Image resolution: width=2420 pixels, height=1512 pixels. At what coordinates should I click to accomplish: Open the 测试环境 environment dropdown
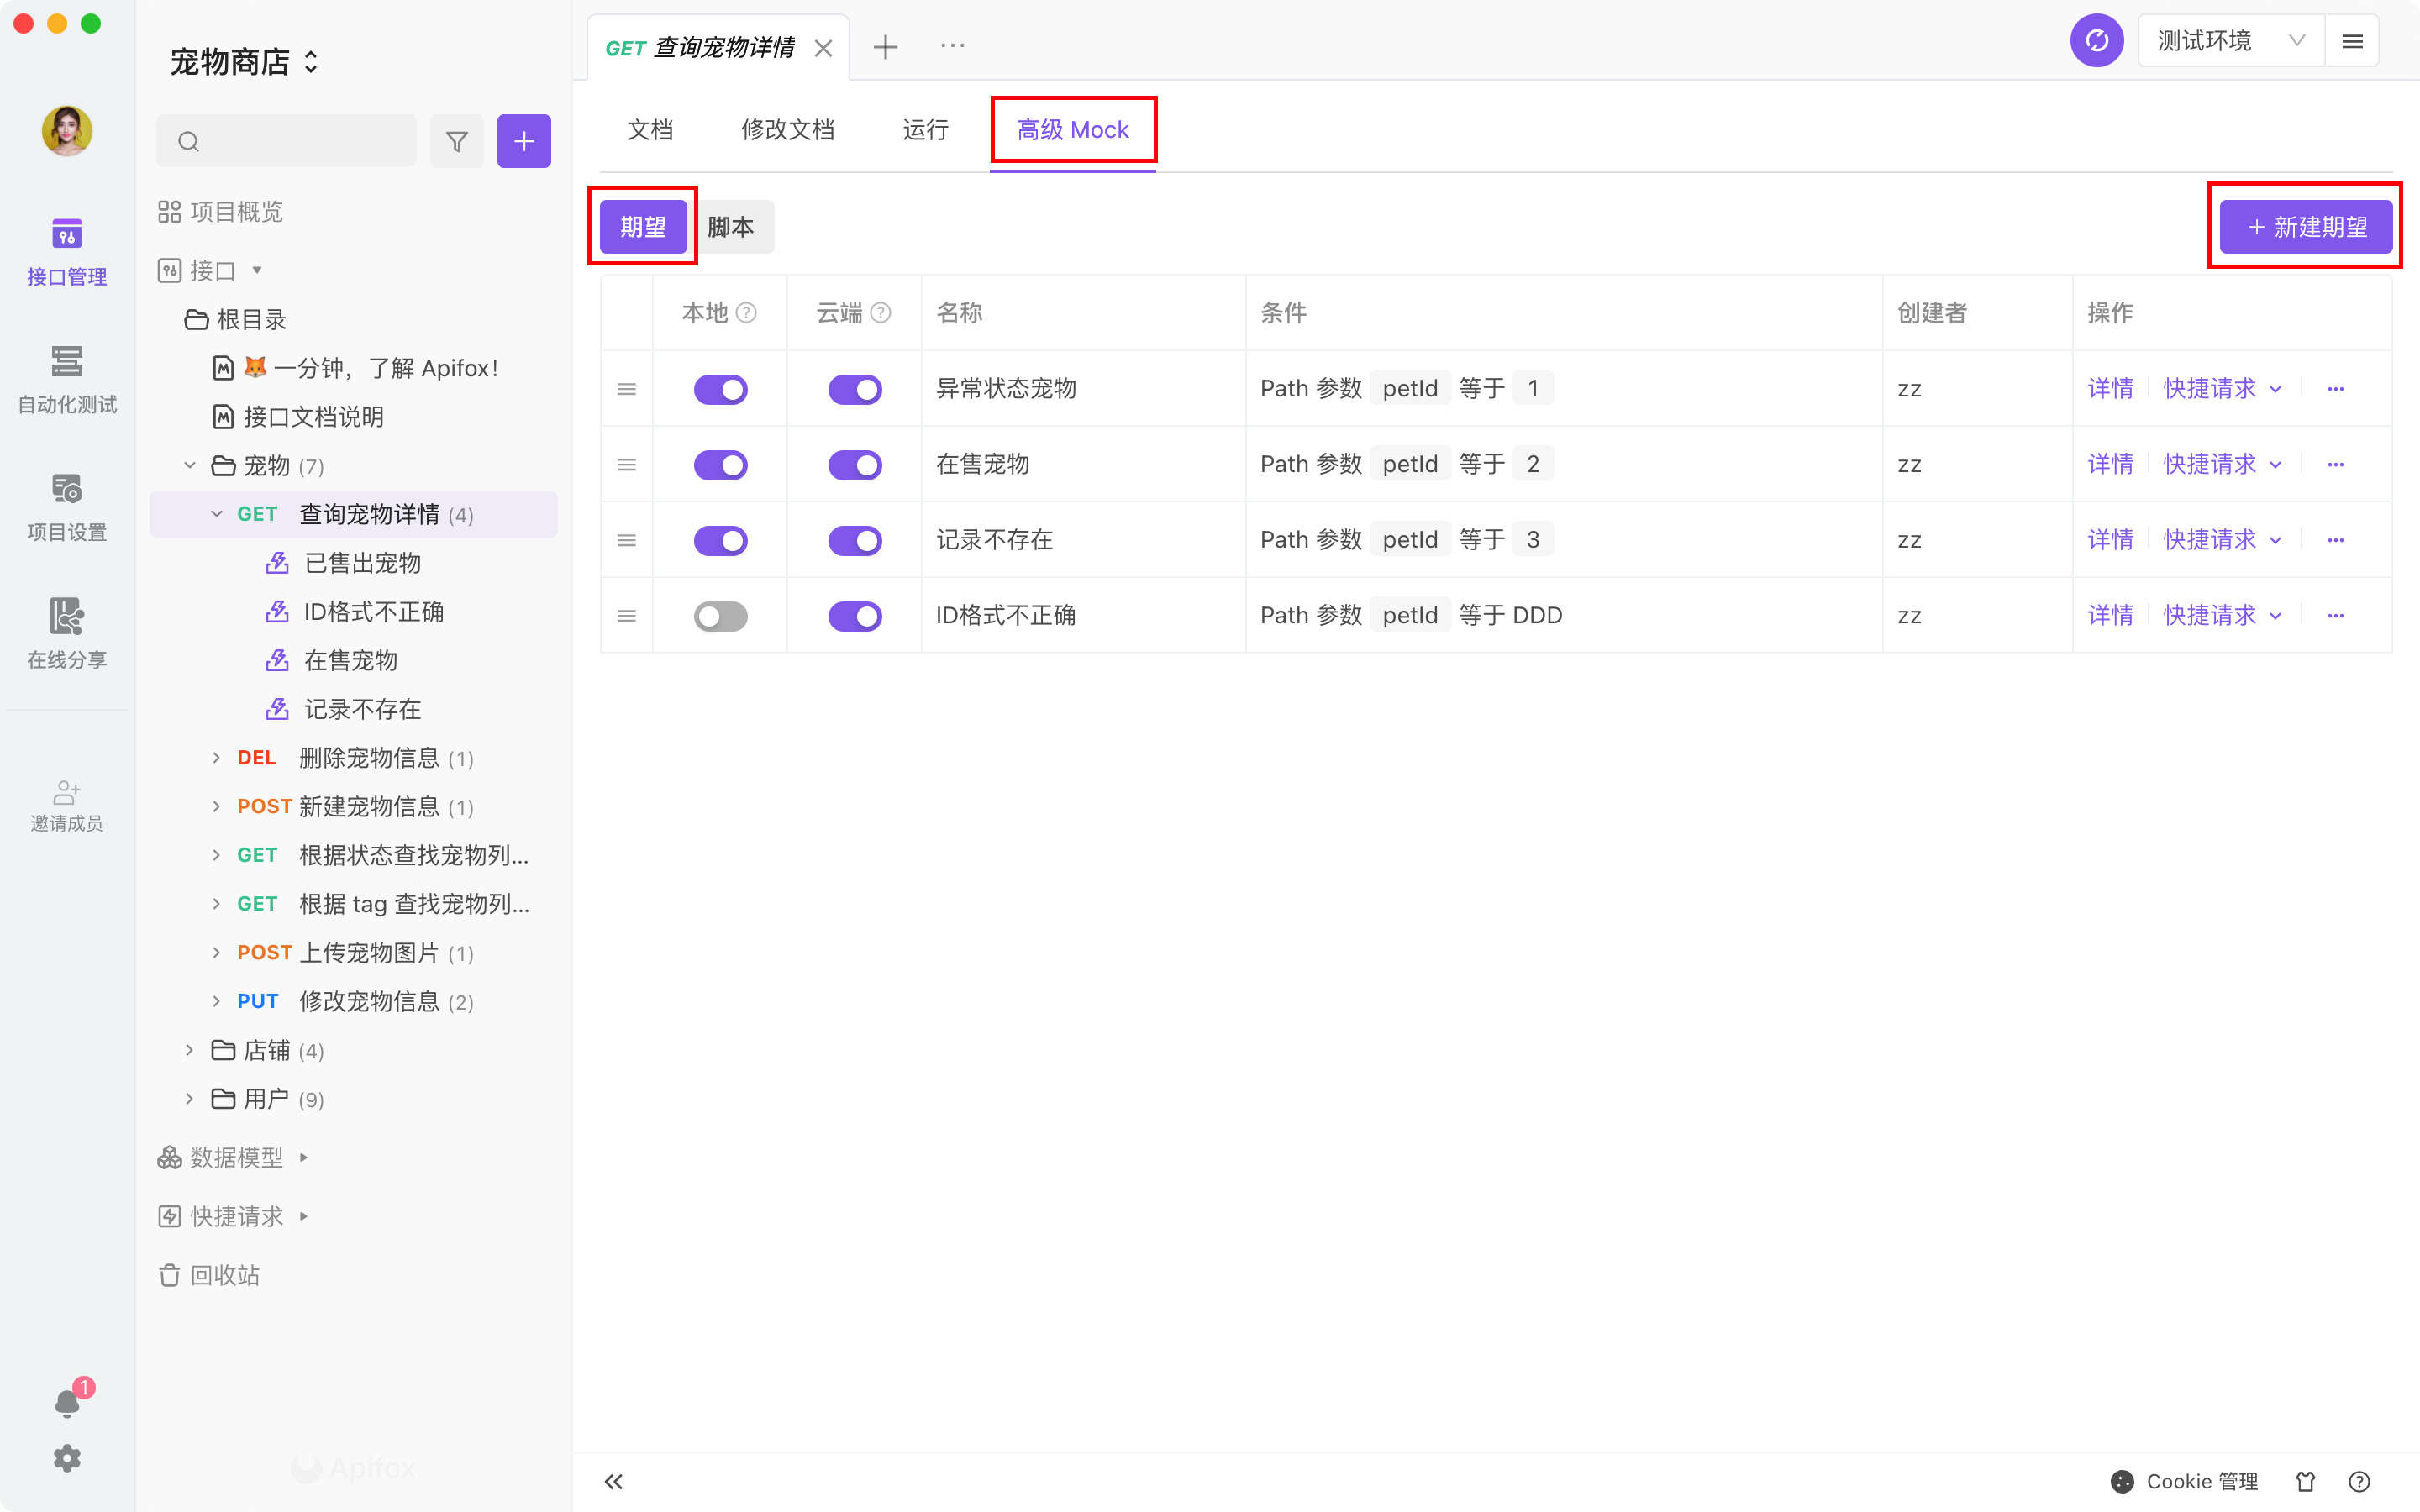(x=2228, y=40)
